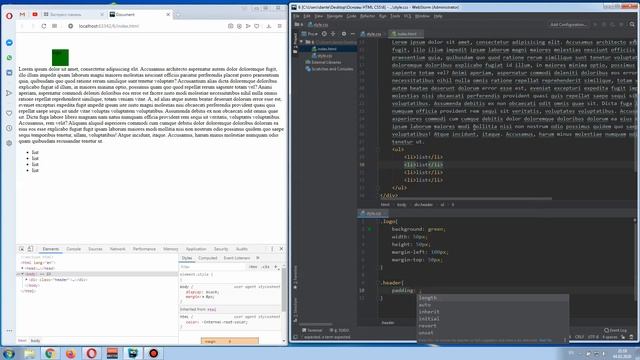Hide the Project panel with minus icon
This screenshot has width=640, height=360.
[353, 34]
